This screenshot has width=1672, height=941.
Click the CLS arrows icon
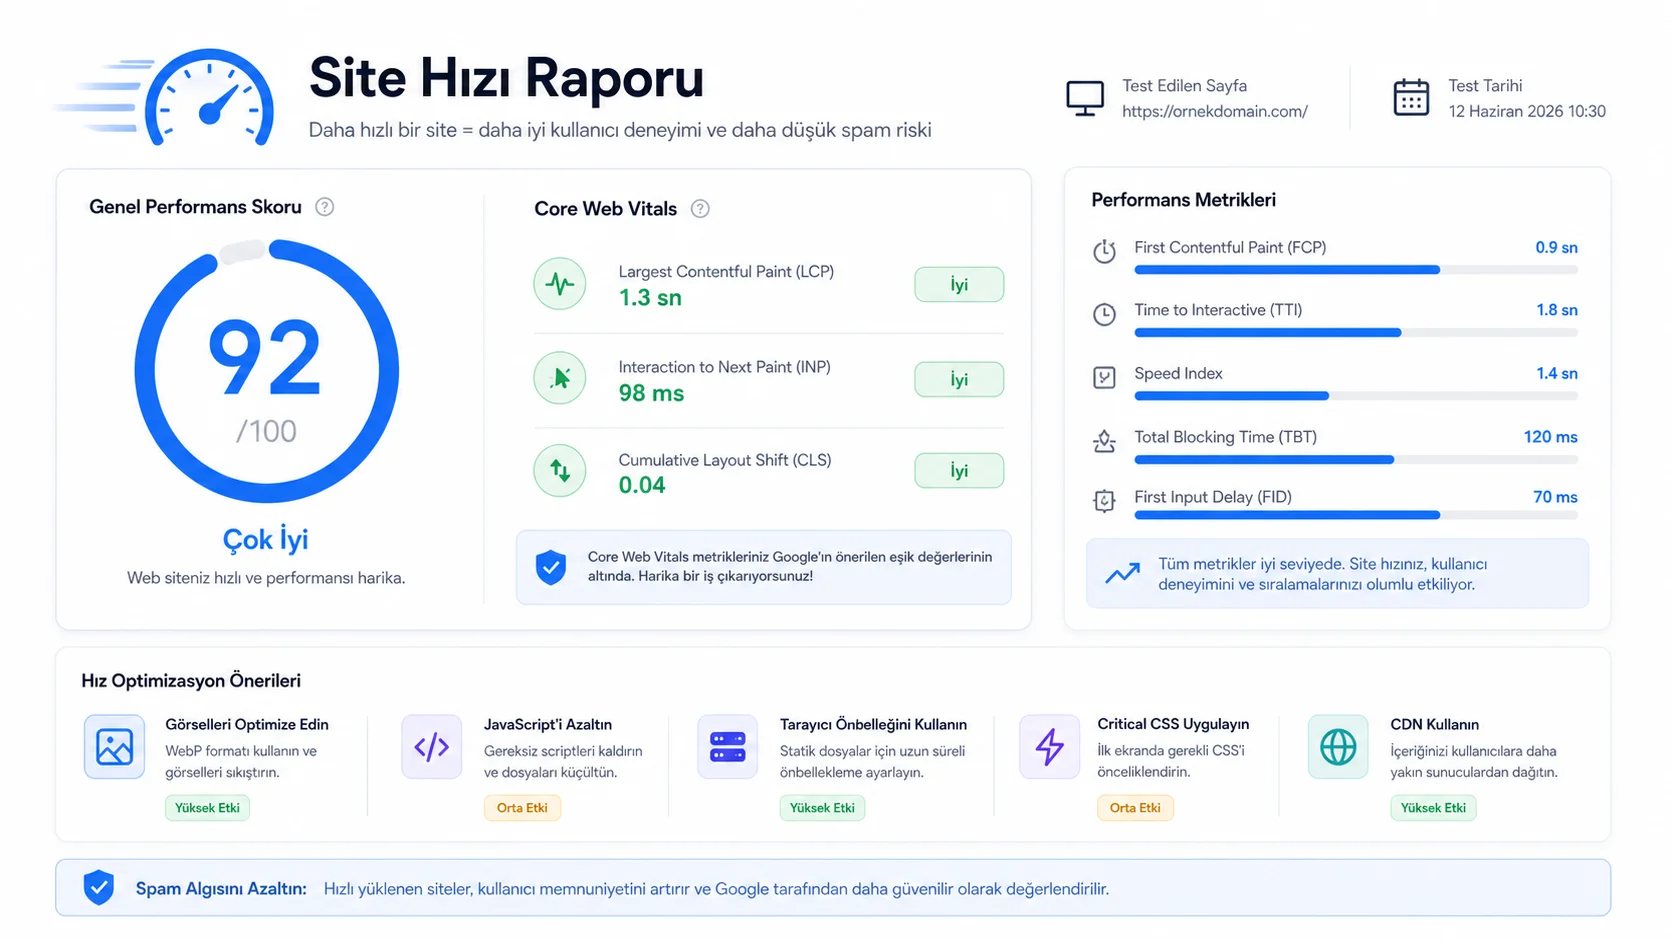560,470
